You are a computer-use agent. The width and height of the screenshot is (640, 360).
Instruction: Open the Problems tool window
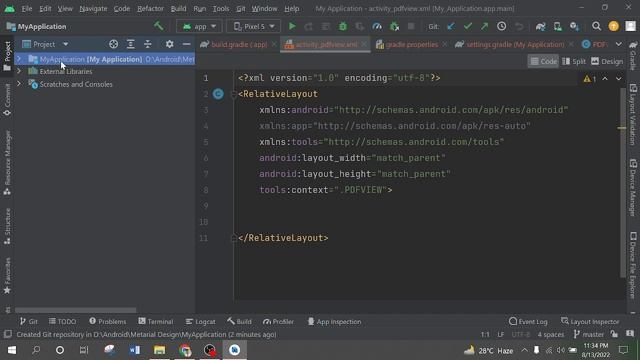tap(107, 322)
